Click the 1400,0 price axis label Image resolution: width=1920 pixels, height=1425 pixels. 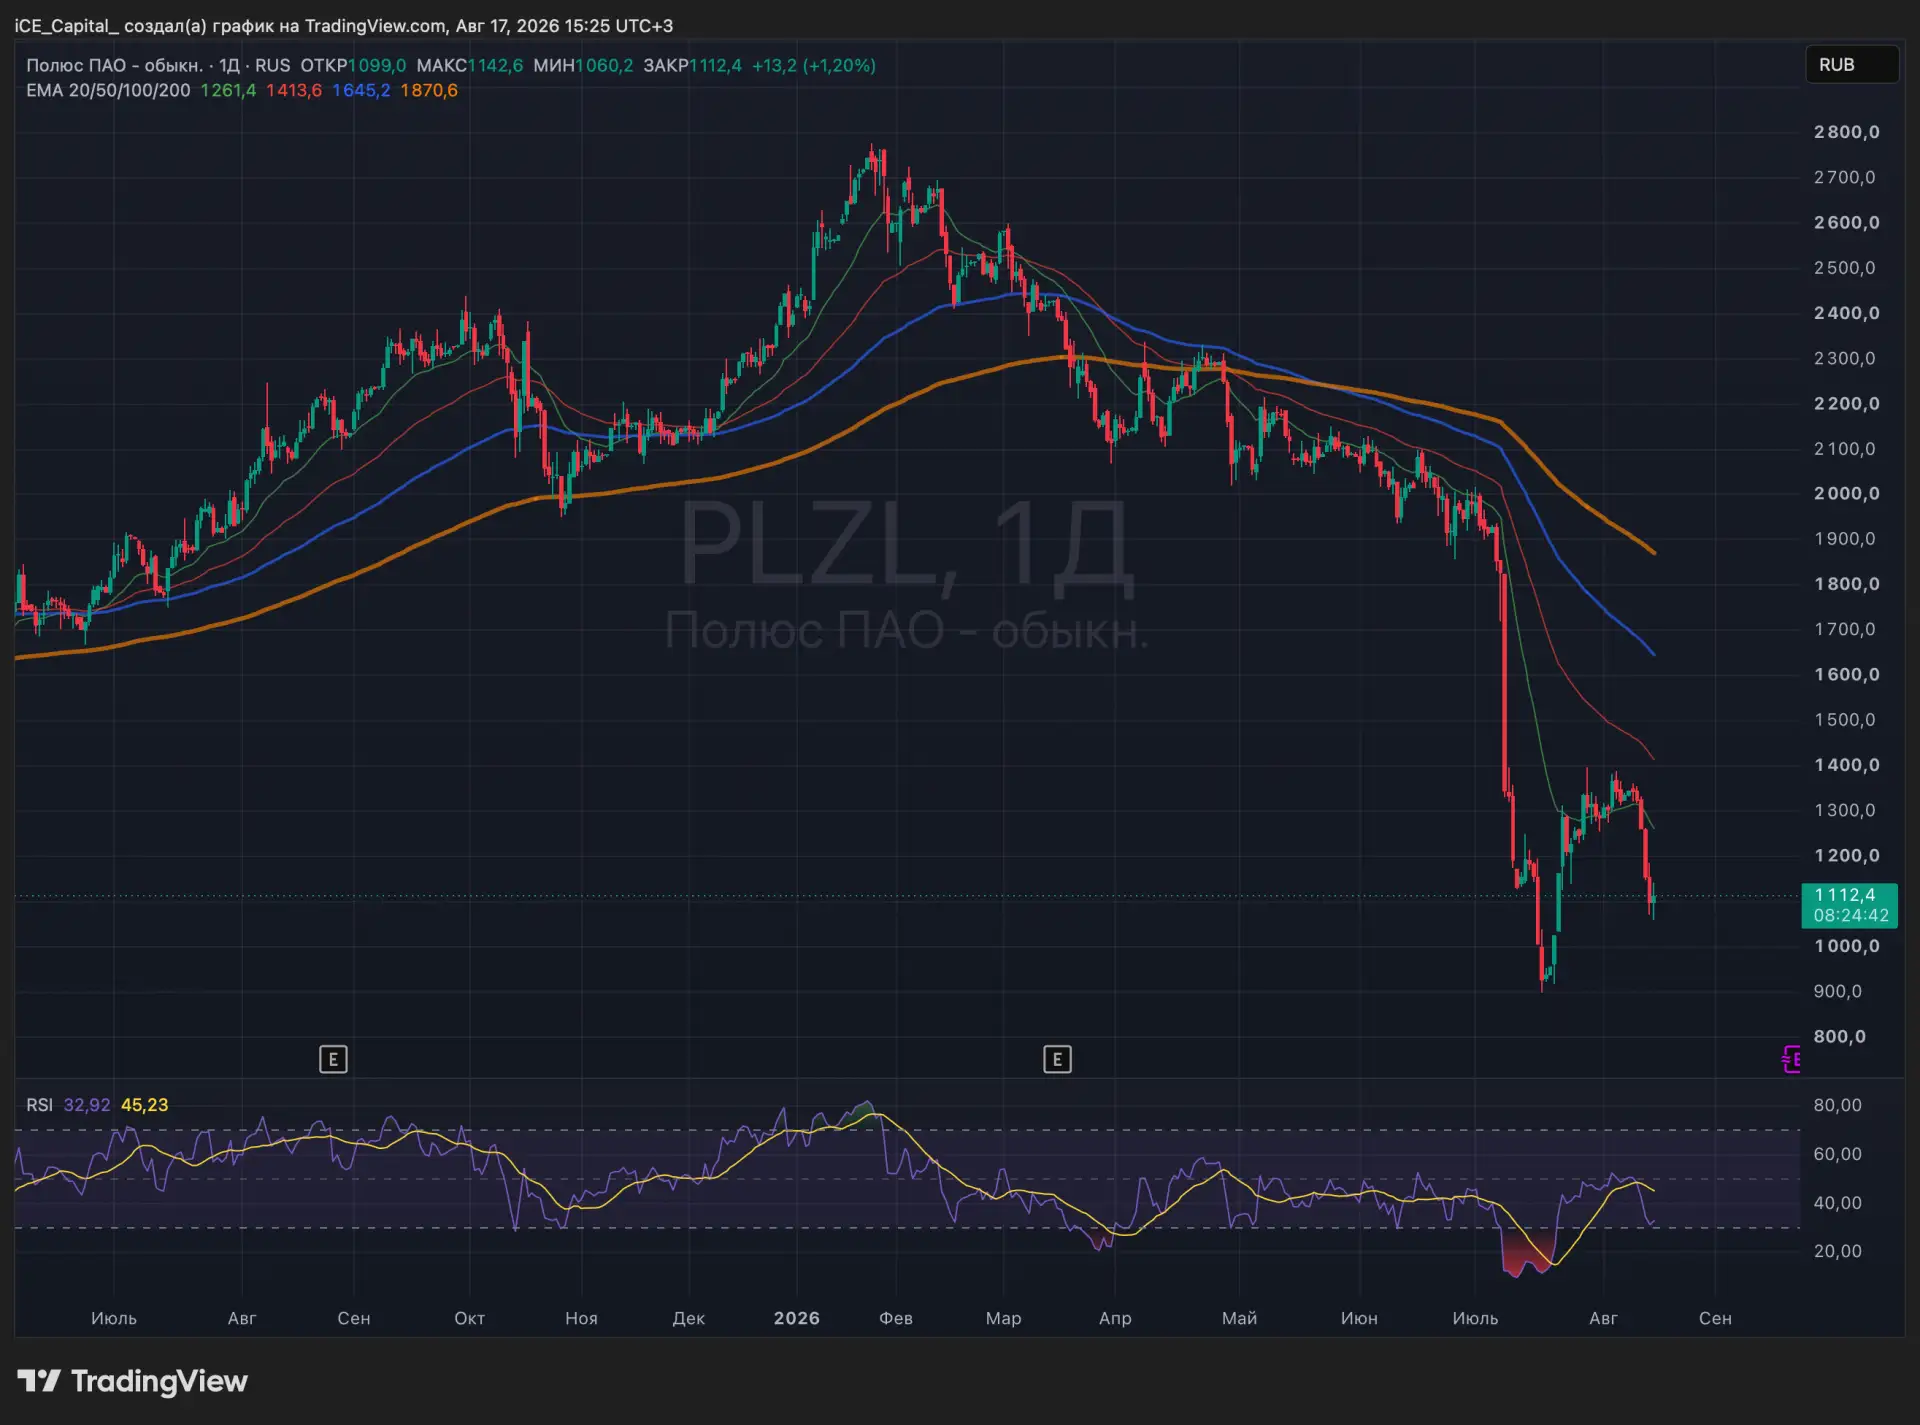click(x=1846, y=765)
